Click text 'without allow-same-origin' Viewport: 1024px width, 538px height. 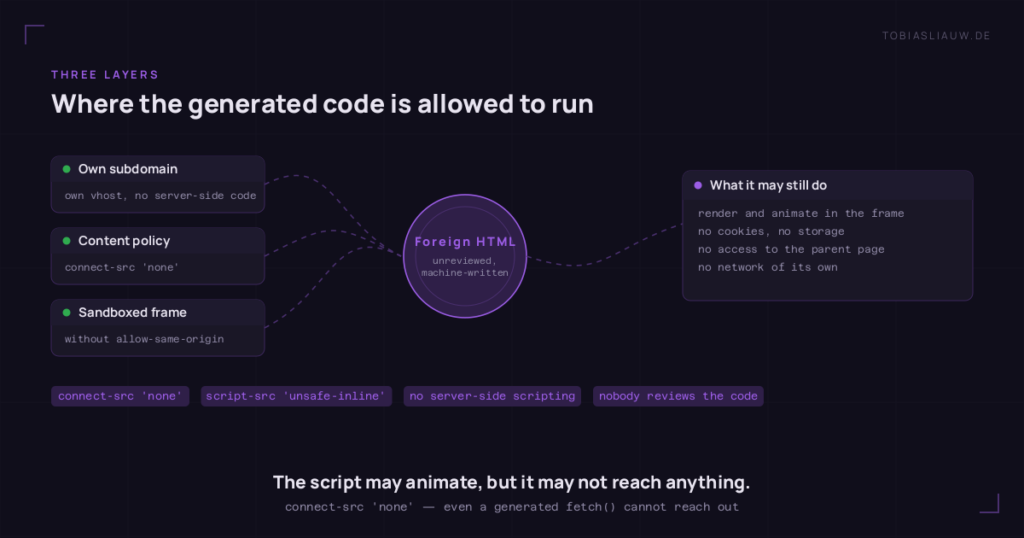[144, 340]
